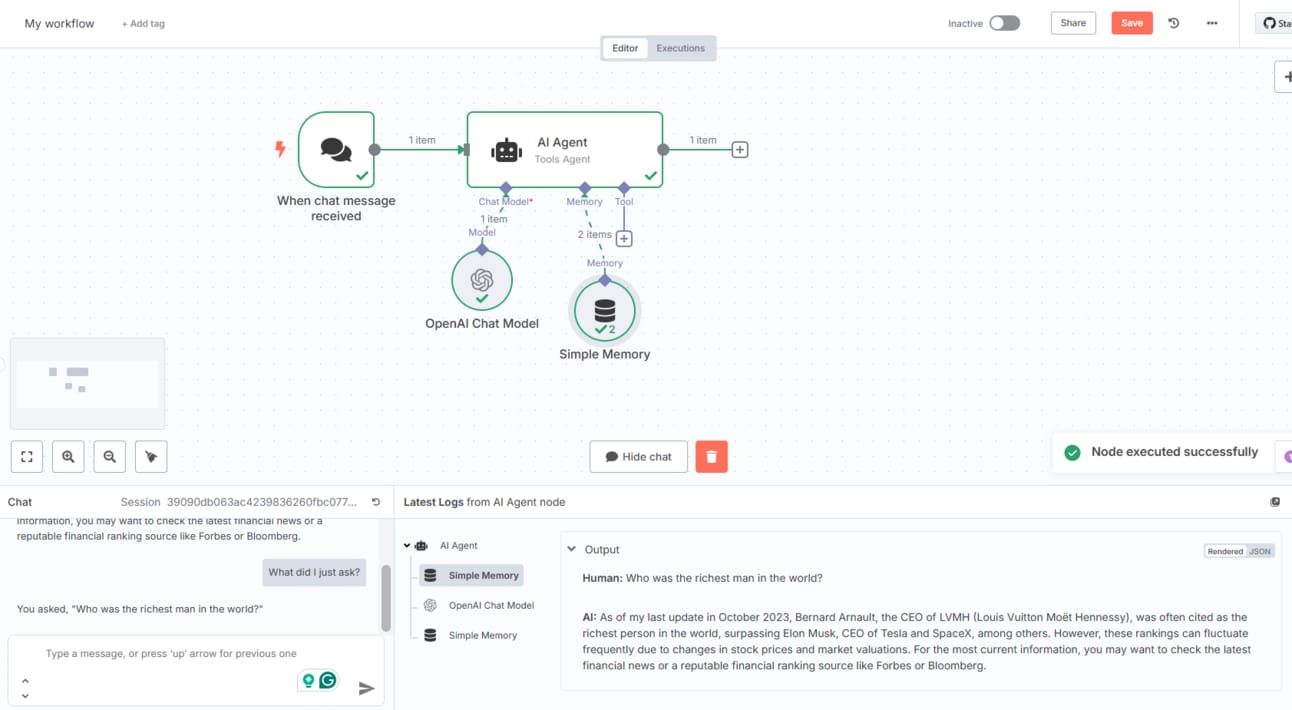1292x710 pixels.
Task: Click the Grammarly icon in chat input
Action: point(328,680)
